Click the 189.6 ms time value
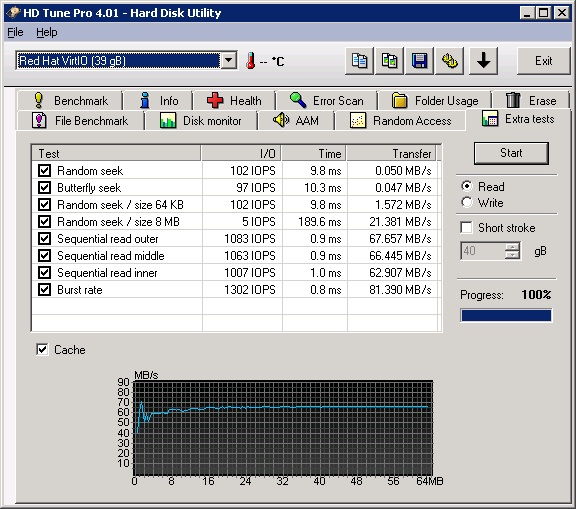576x509 pixels. pos(320,221)
